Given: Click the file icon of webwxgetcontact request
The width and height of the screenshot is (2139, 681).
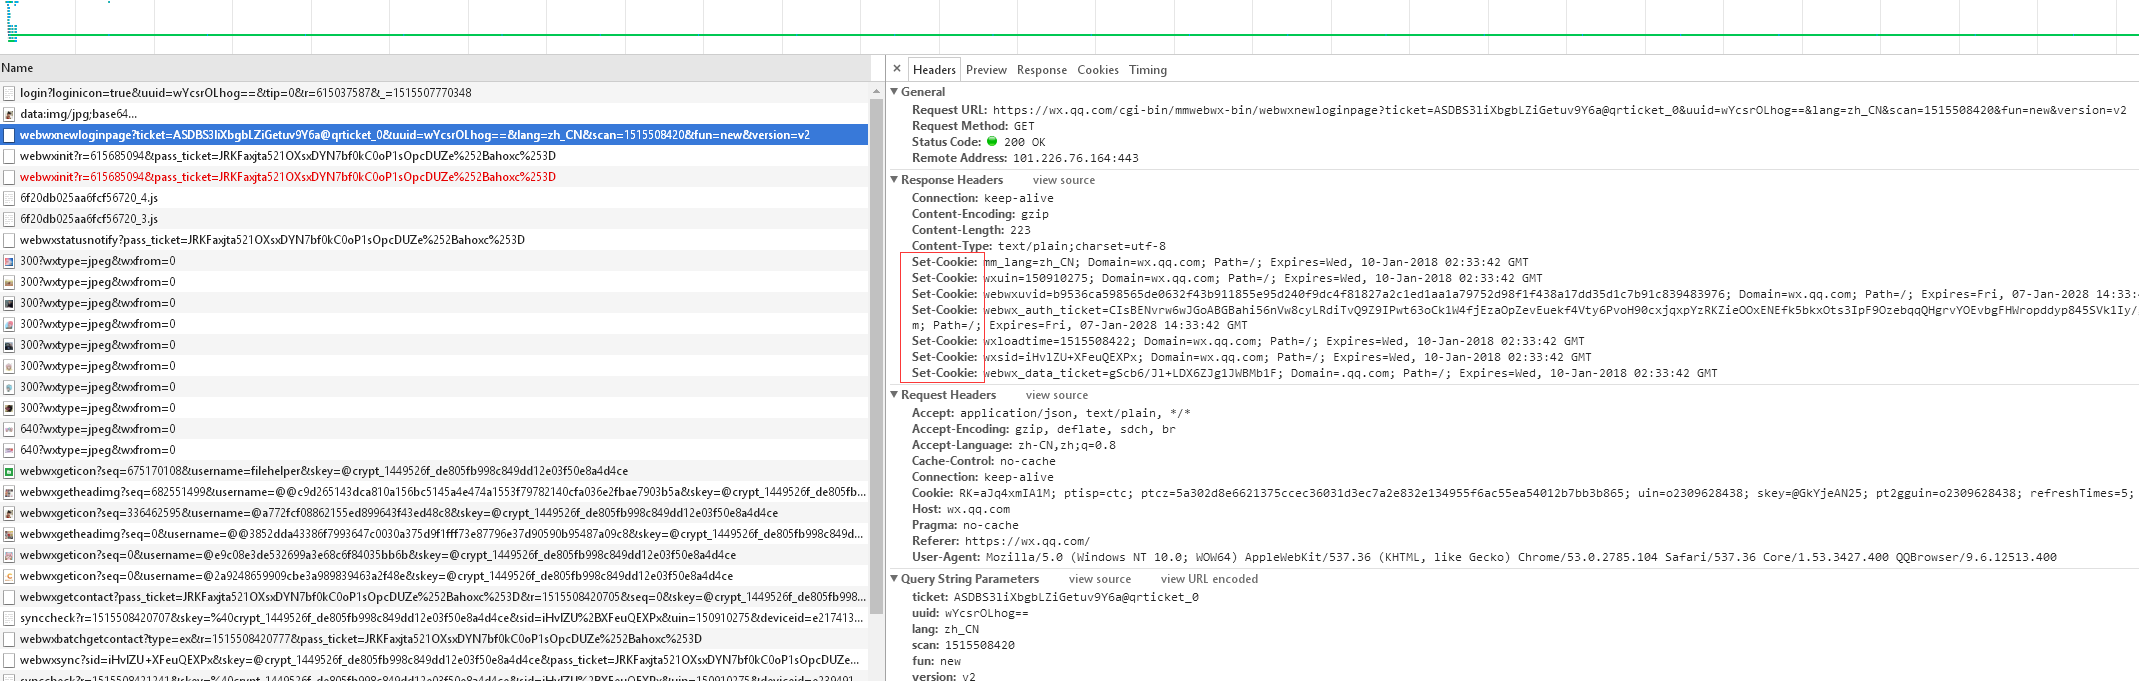Looking at the screenshot, I should click(9, 597).
